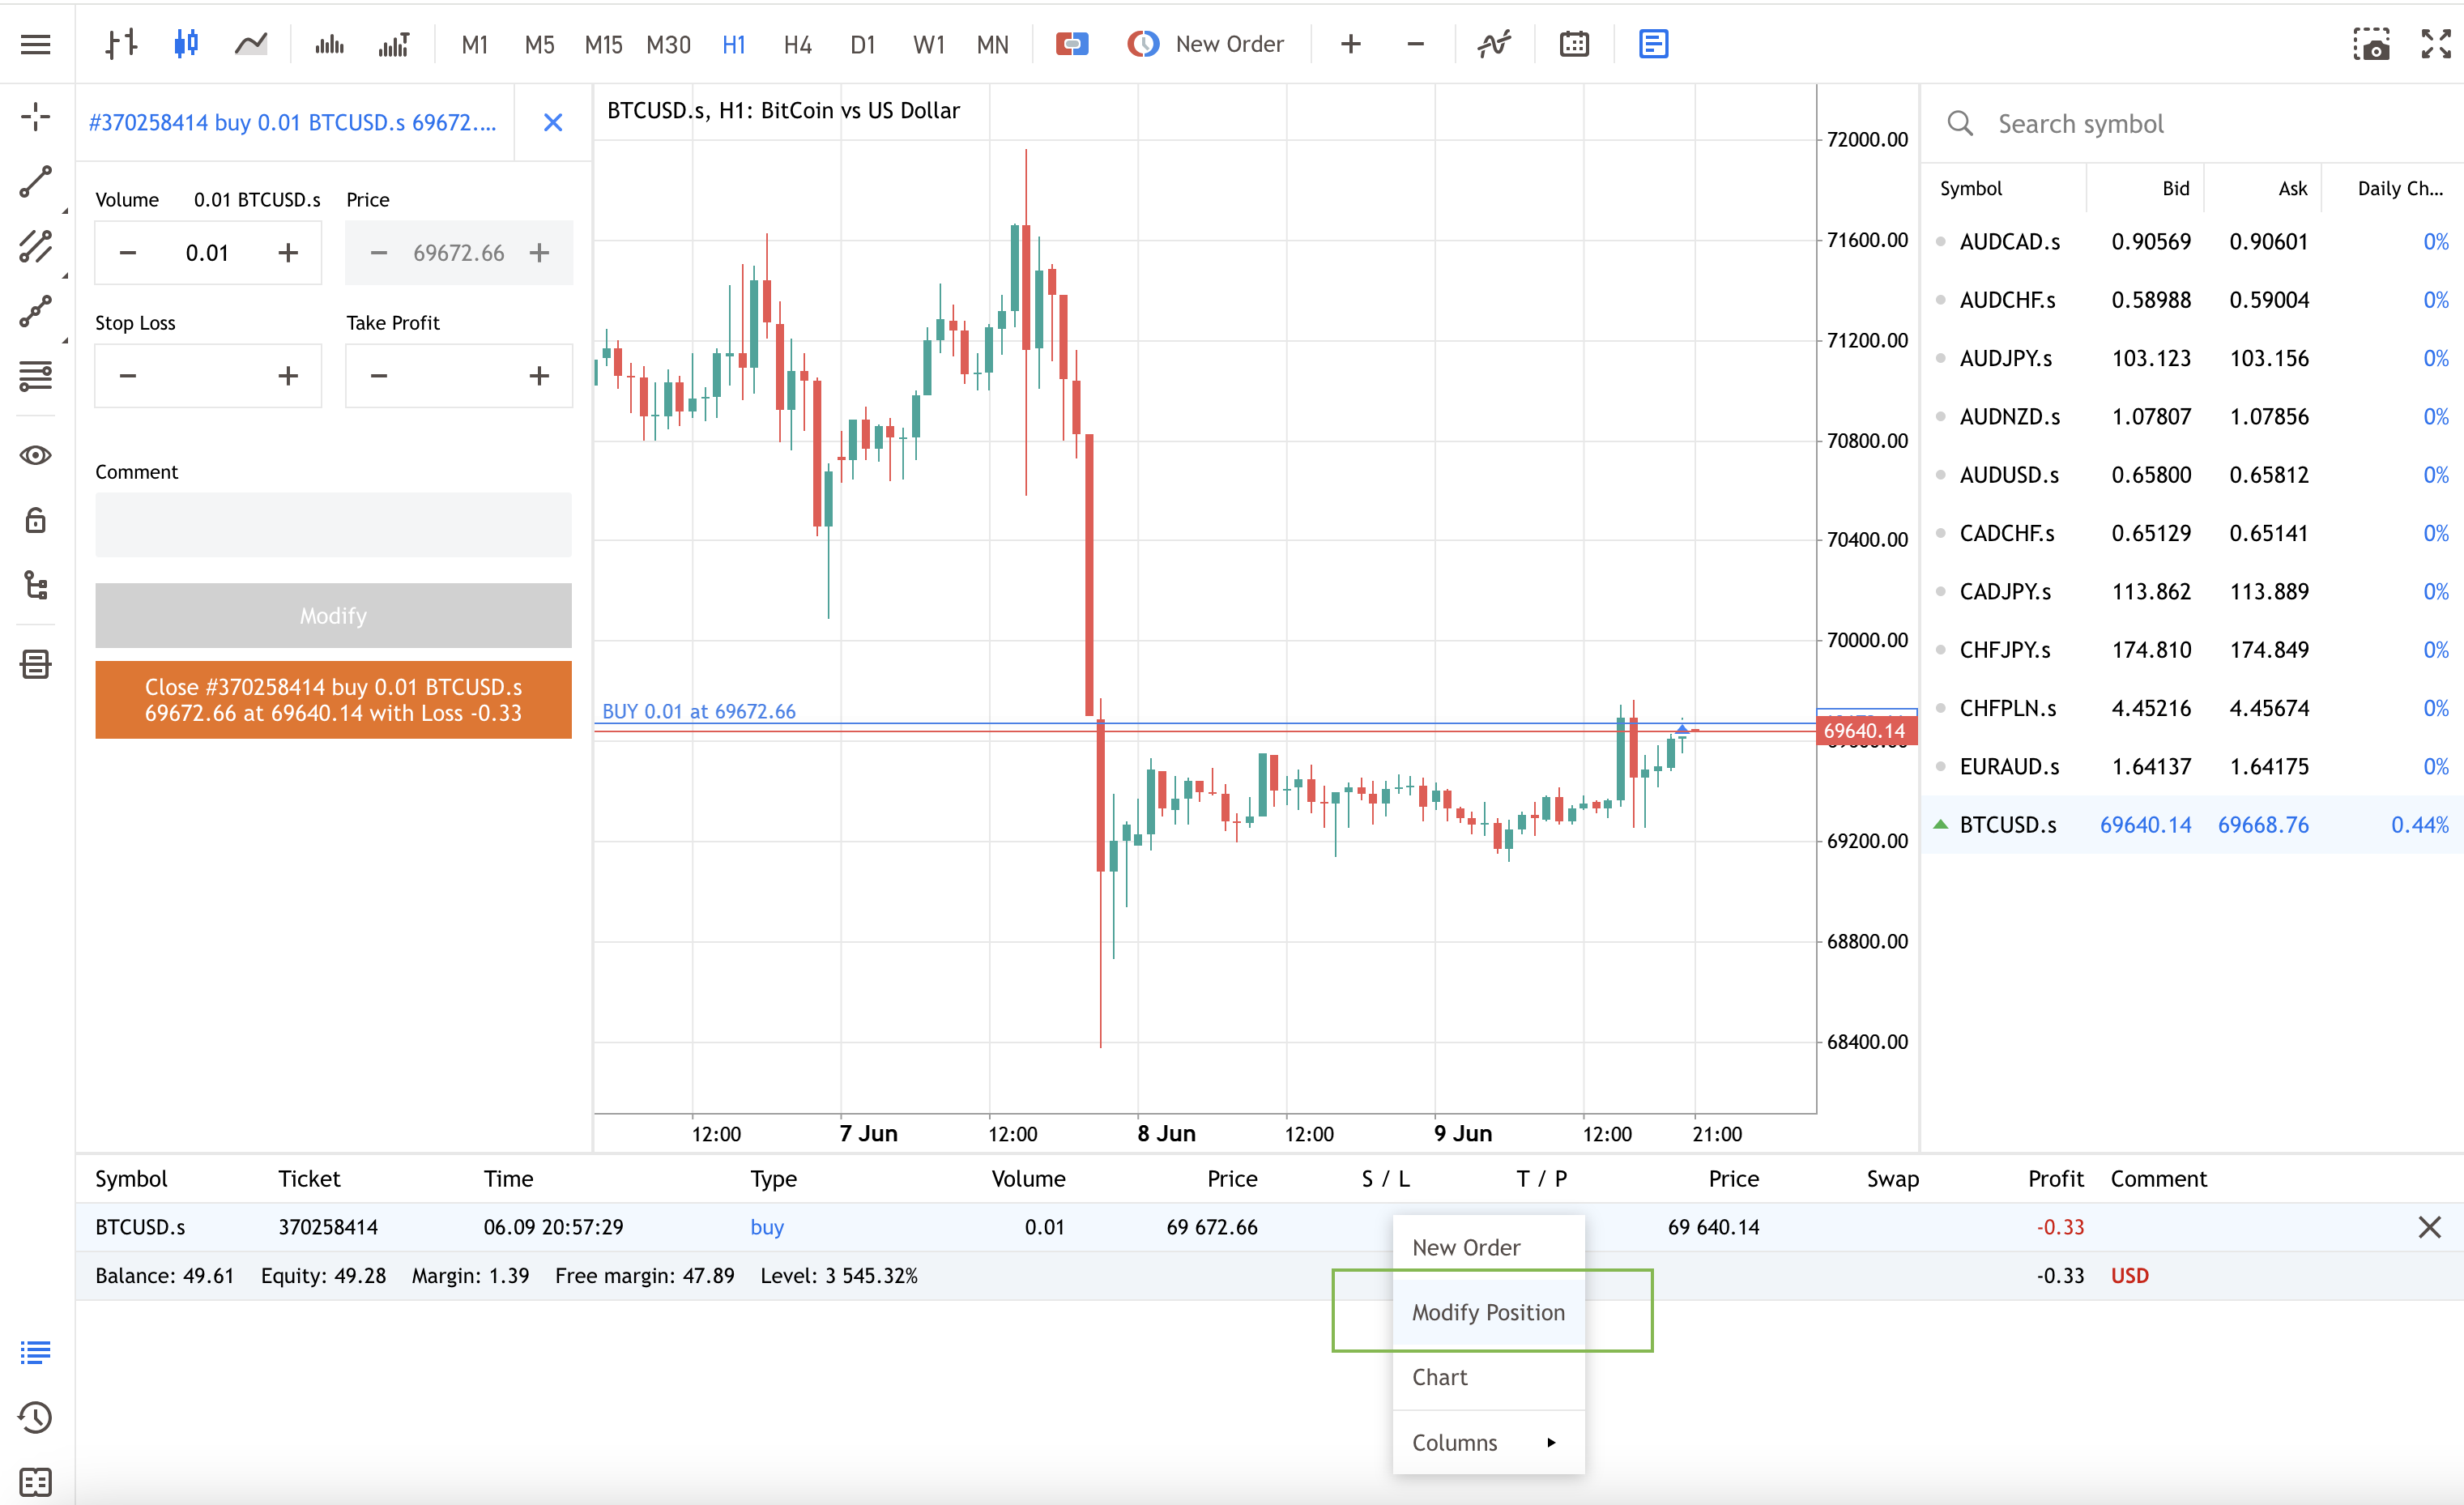The image size is (2464, 1505).
Task: Click ticket number 370258414 cell
Action: coord(328,1227)
